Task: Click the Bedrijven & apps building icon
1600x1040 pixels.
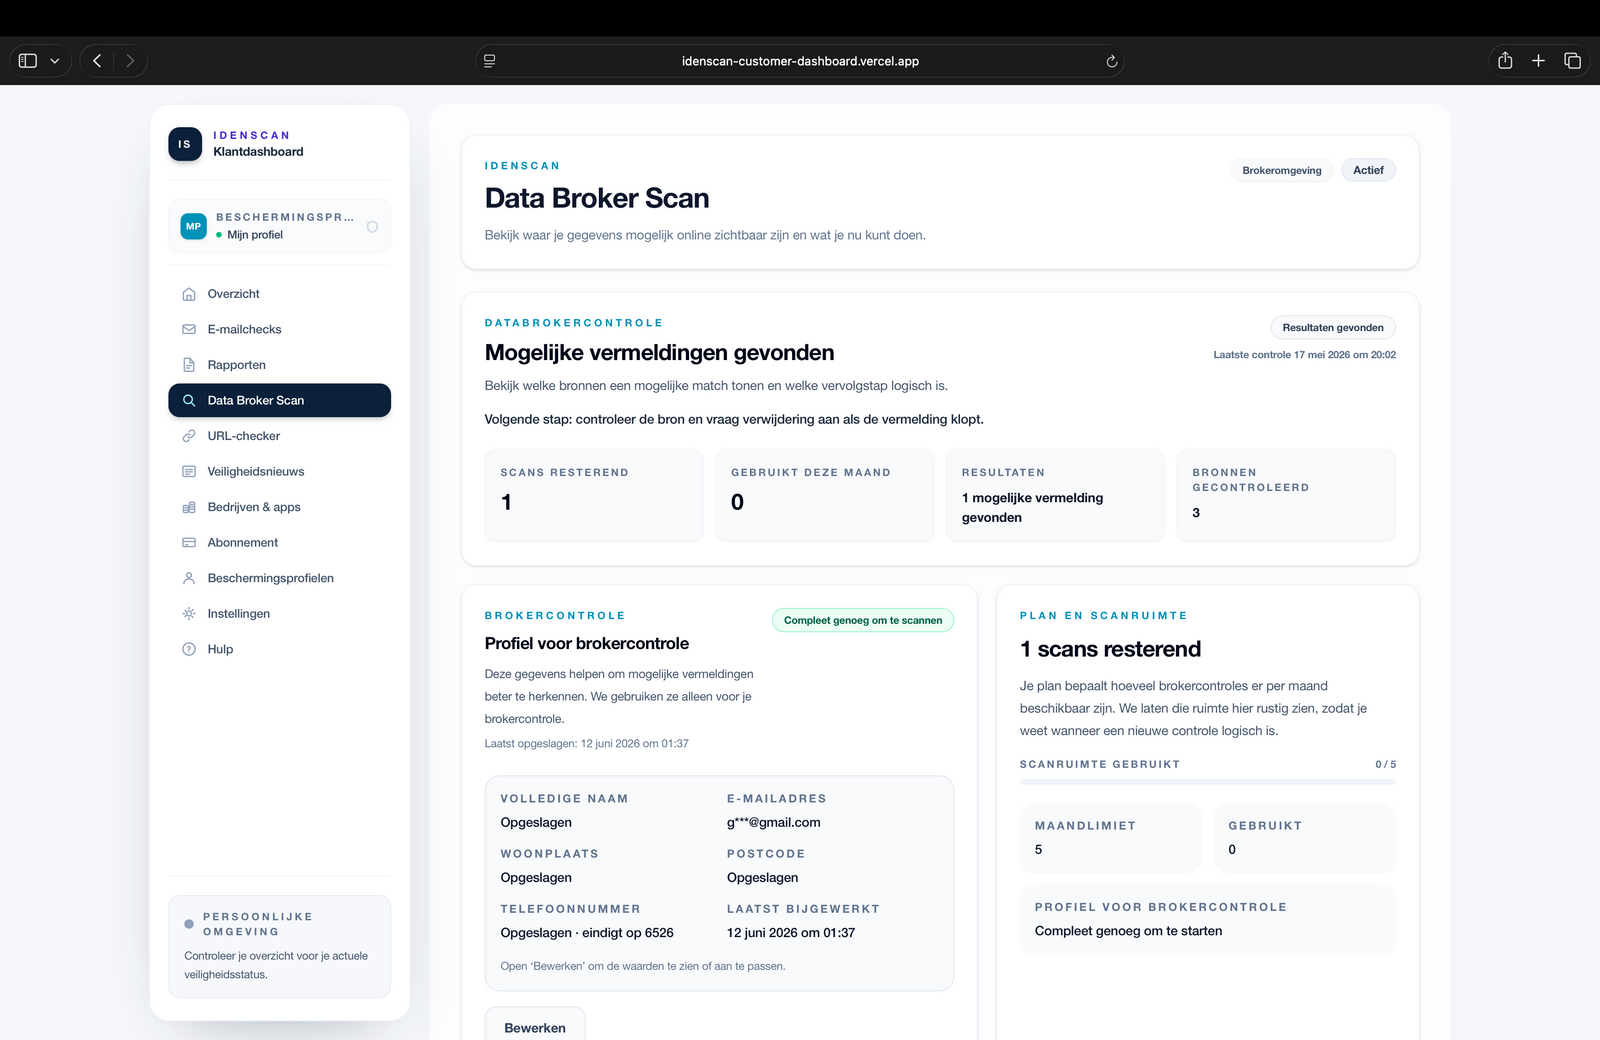Action: coord(189,507)
